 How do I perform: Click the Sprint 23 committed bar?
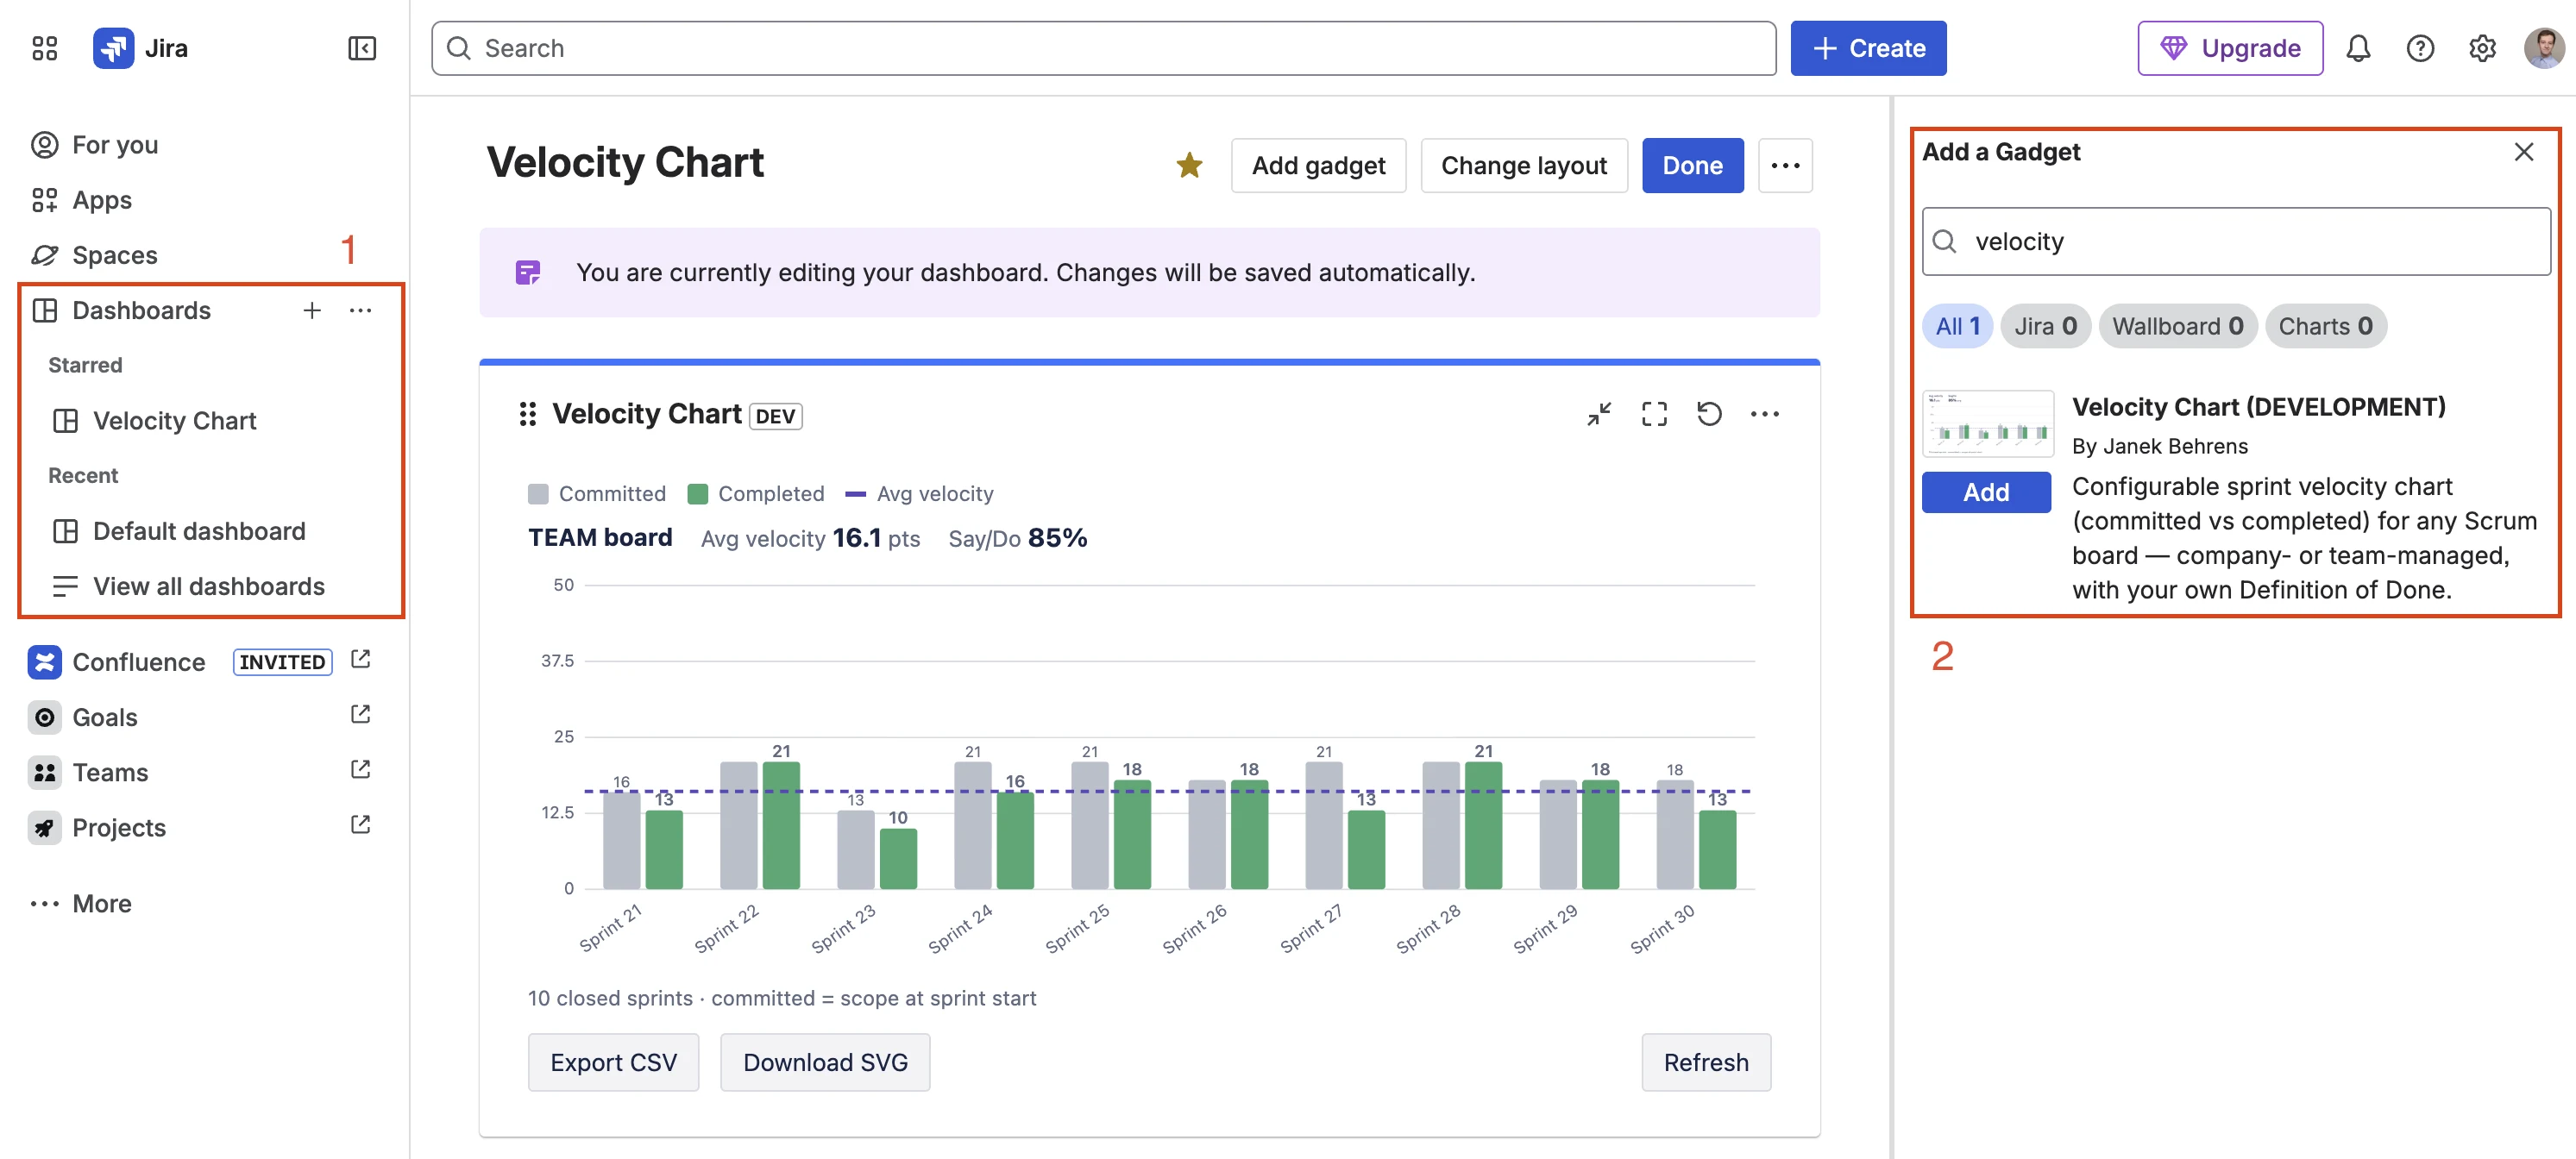coord(855,849)
